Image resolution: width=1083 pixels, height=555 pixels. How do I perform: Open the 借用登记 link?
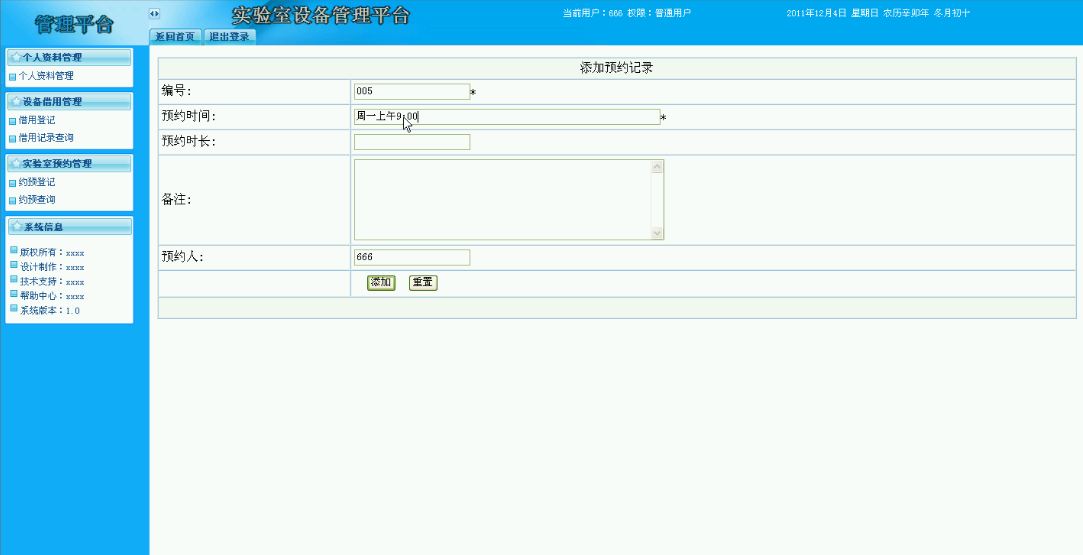[x=37, y=120]
